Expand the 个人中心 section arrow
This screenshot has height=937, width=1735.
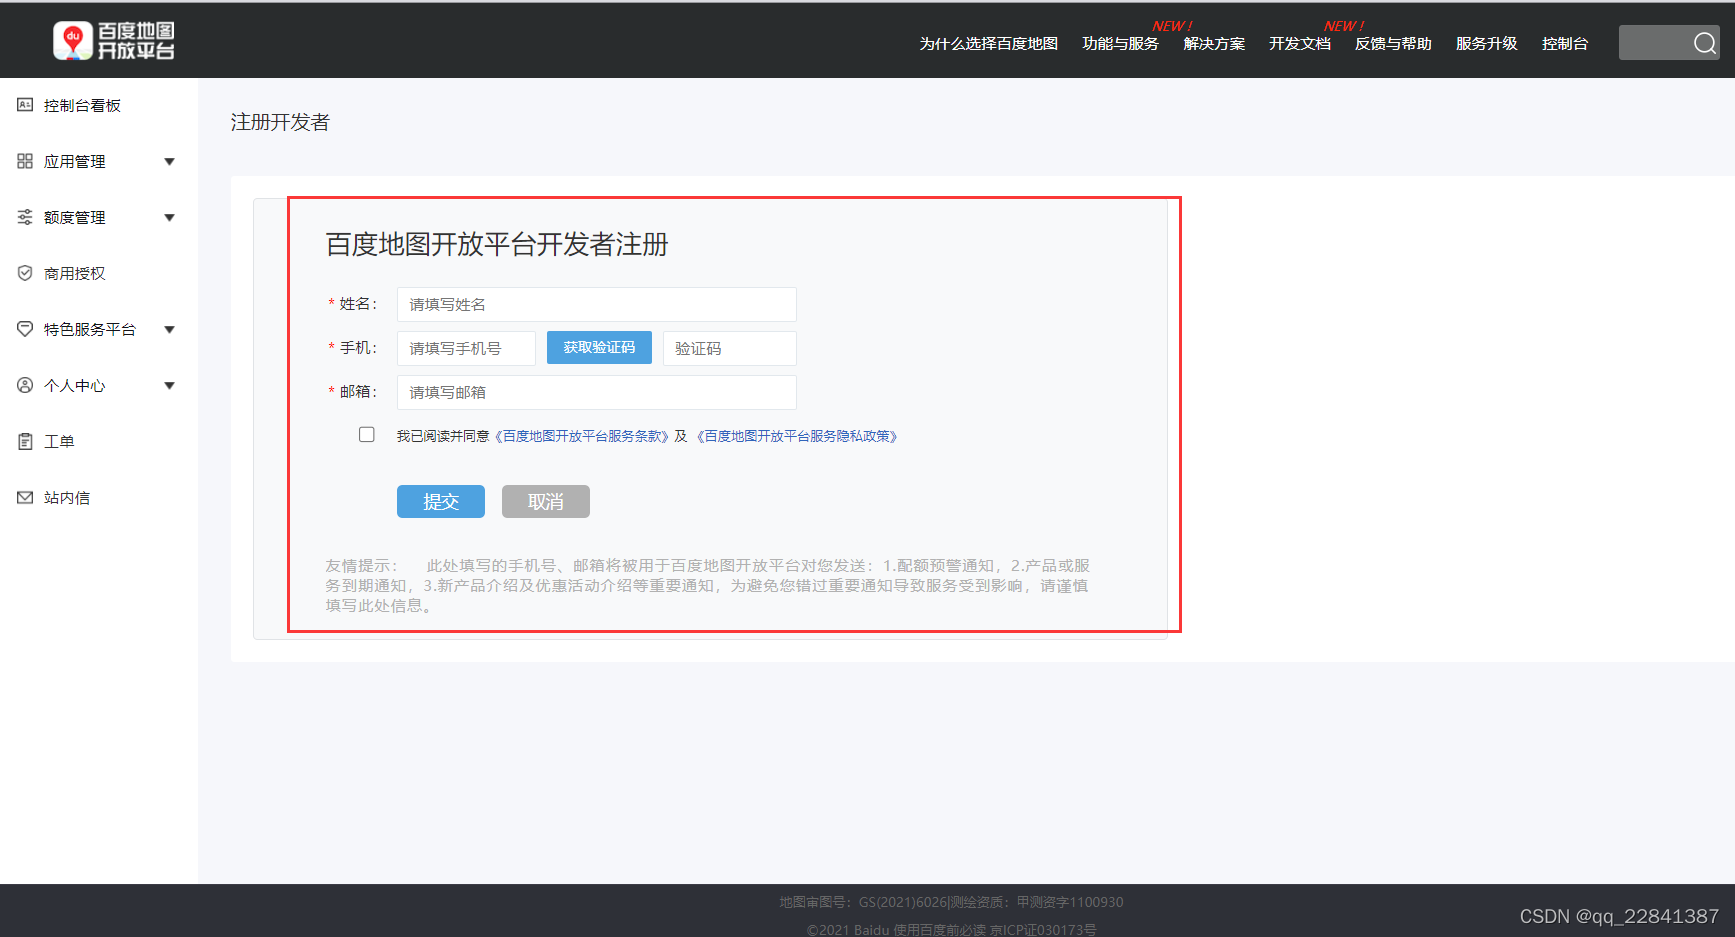(170, 384)
